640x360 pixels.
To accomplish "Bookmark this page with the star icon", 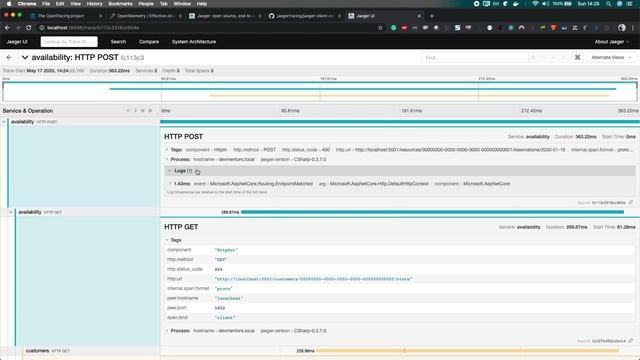I will click(x=380, y=28).
